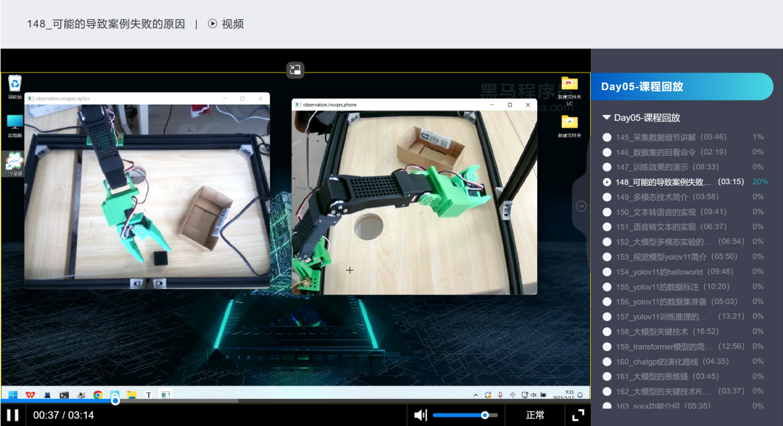Select radio button for lesson 154_yolov11的helloworld
Screen dimensions: 783x426
tap(607, 272)
